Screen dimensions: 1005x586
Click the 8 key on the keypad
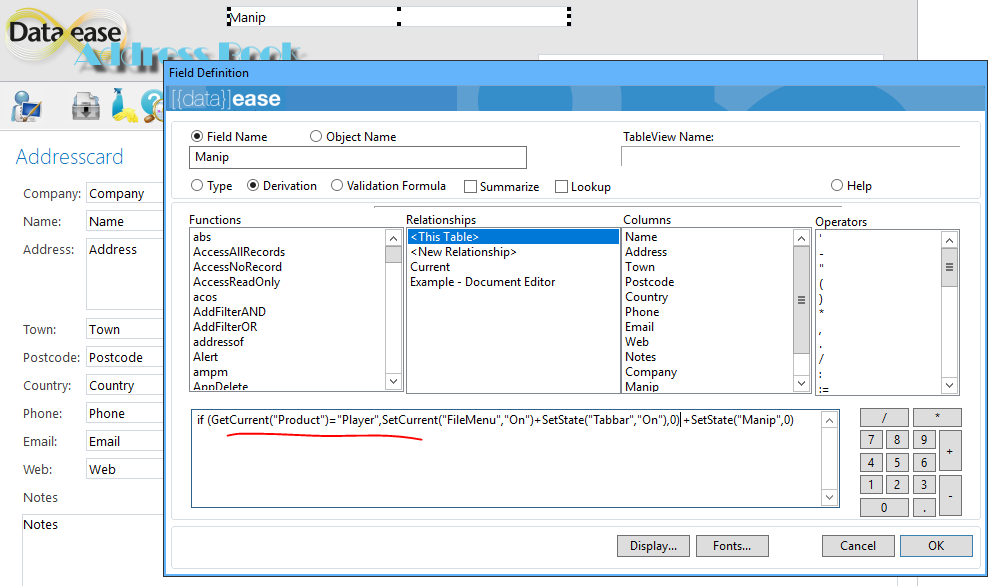(897, 440)
